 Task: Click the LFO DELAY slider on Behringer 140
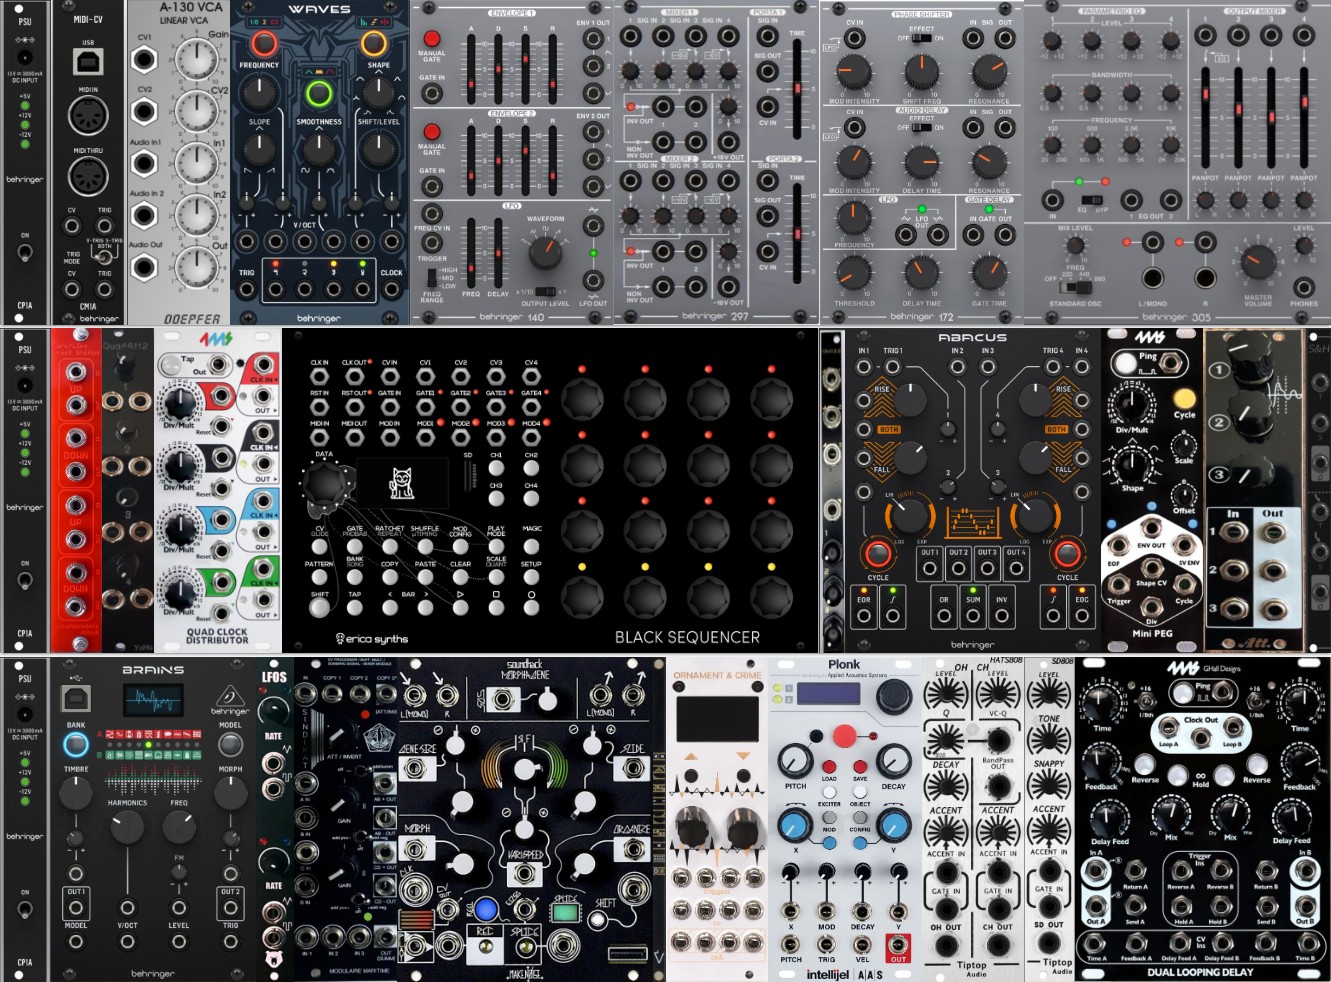[x=498, y=251]
